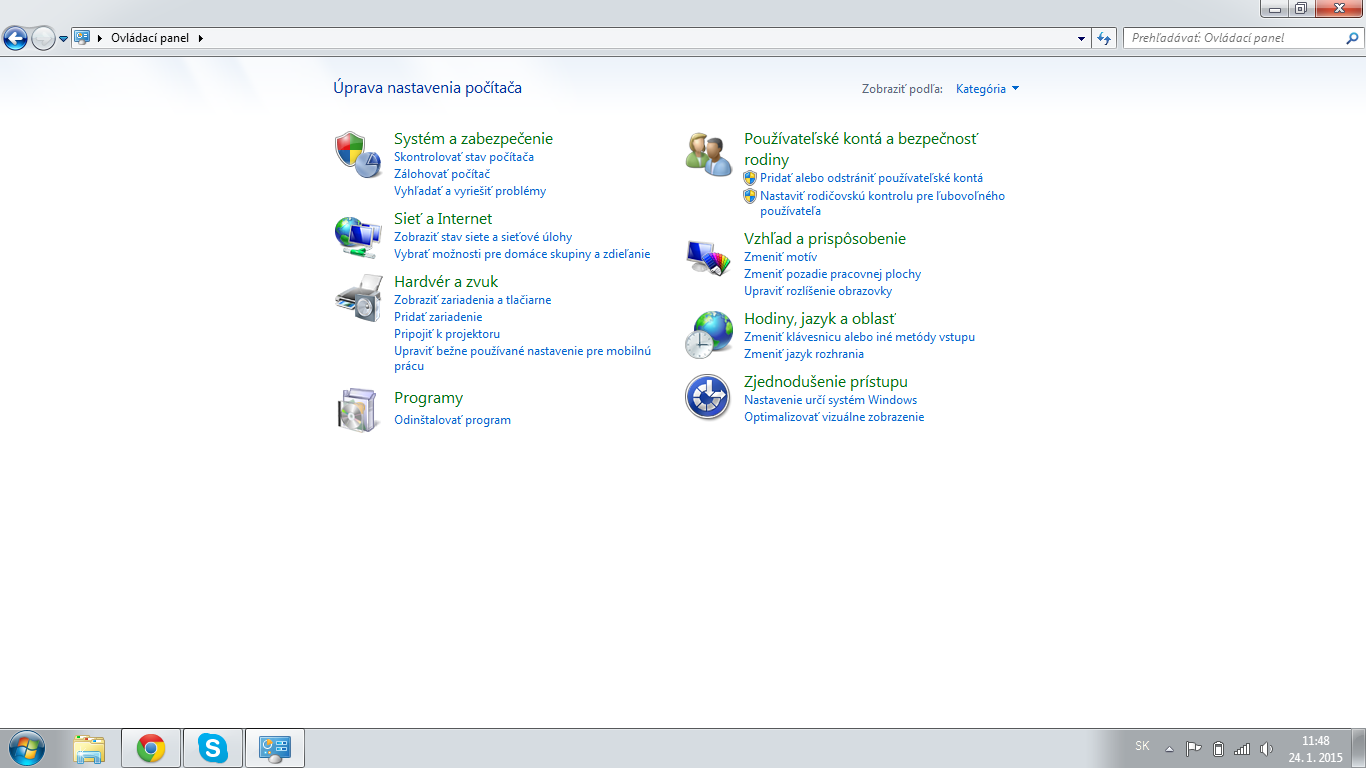Open the Kategória view dropdown
The image size is (1366, 768).
click(988, 88)
